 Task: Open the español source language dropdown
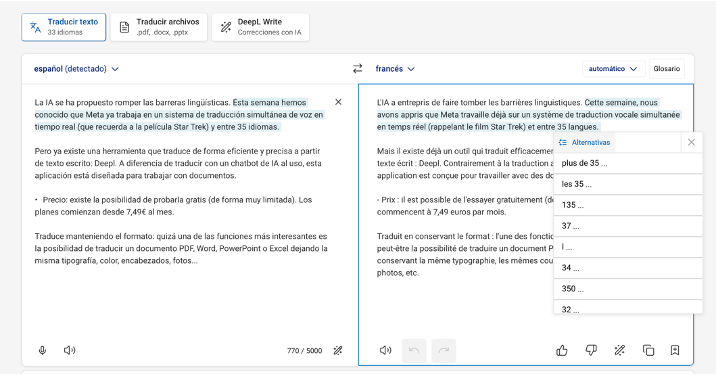coord(76,69)
